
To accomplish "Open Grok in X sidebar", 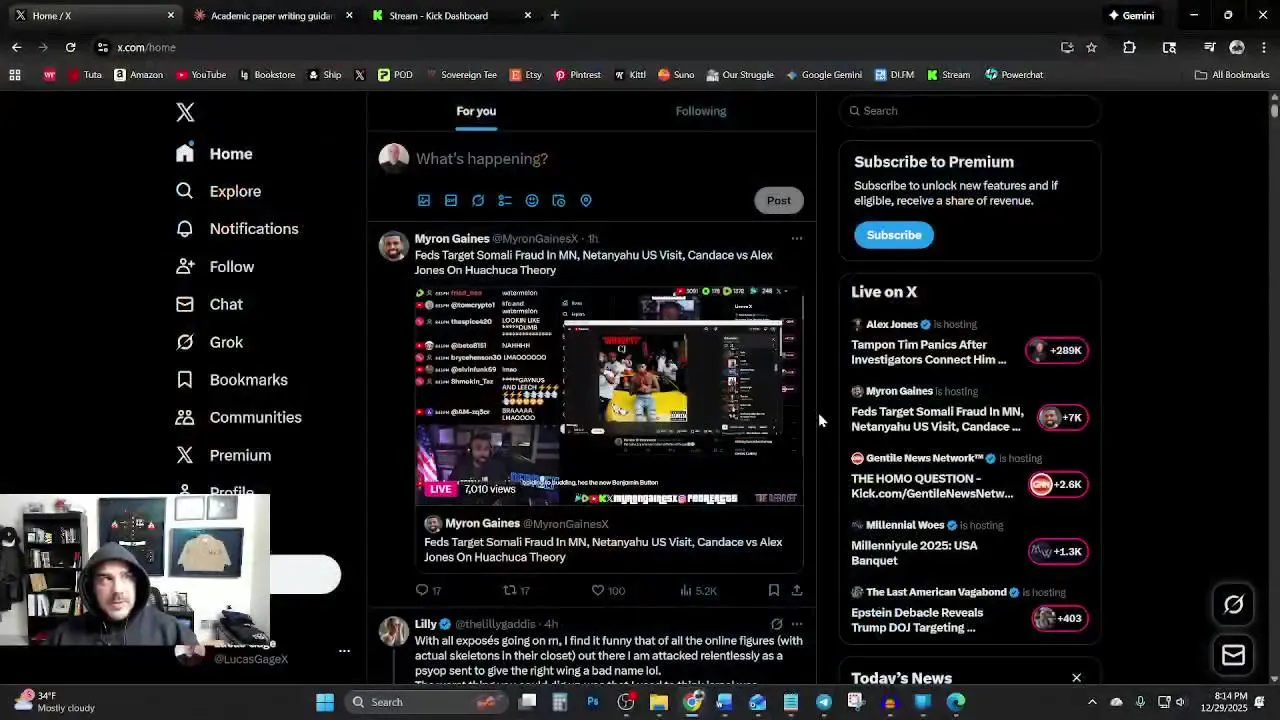I will pos(209,342).
